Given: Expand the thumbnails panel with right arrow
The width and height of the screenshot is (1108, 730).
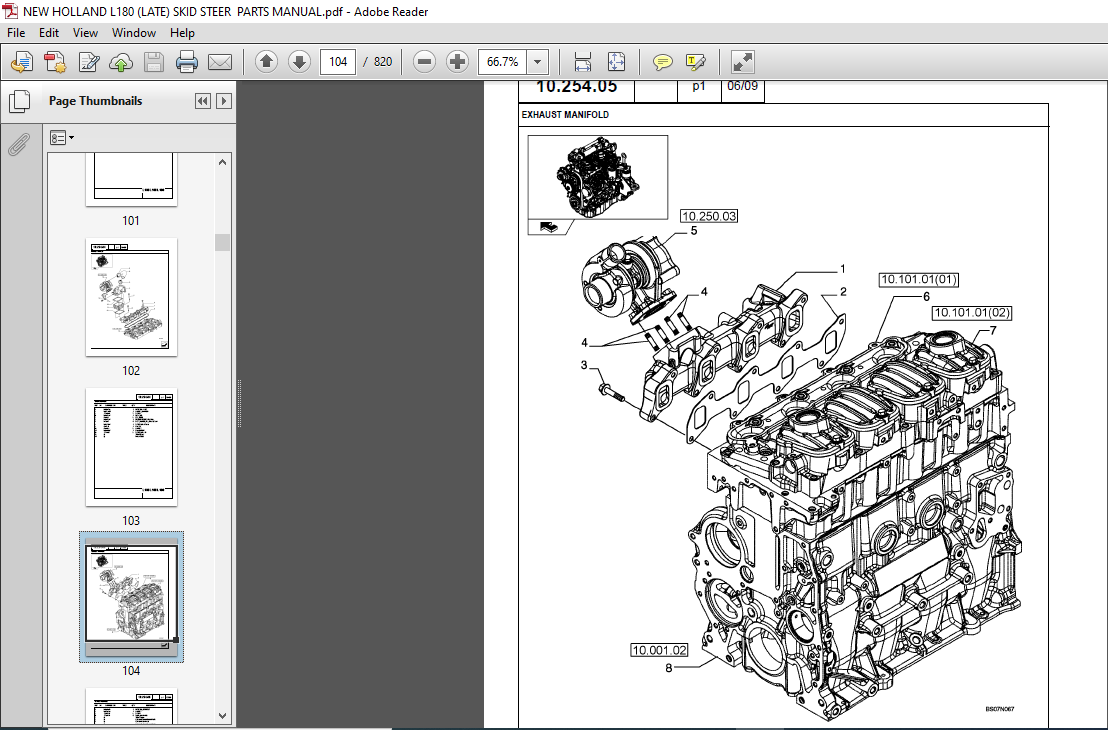Looking at the screenshot, I should coord(224,101).
